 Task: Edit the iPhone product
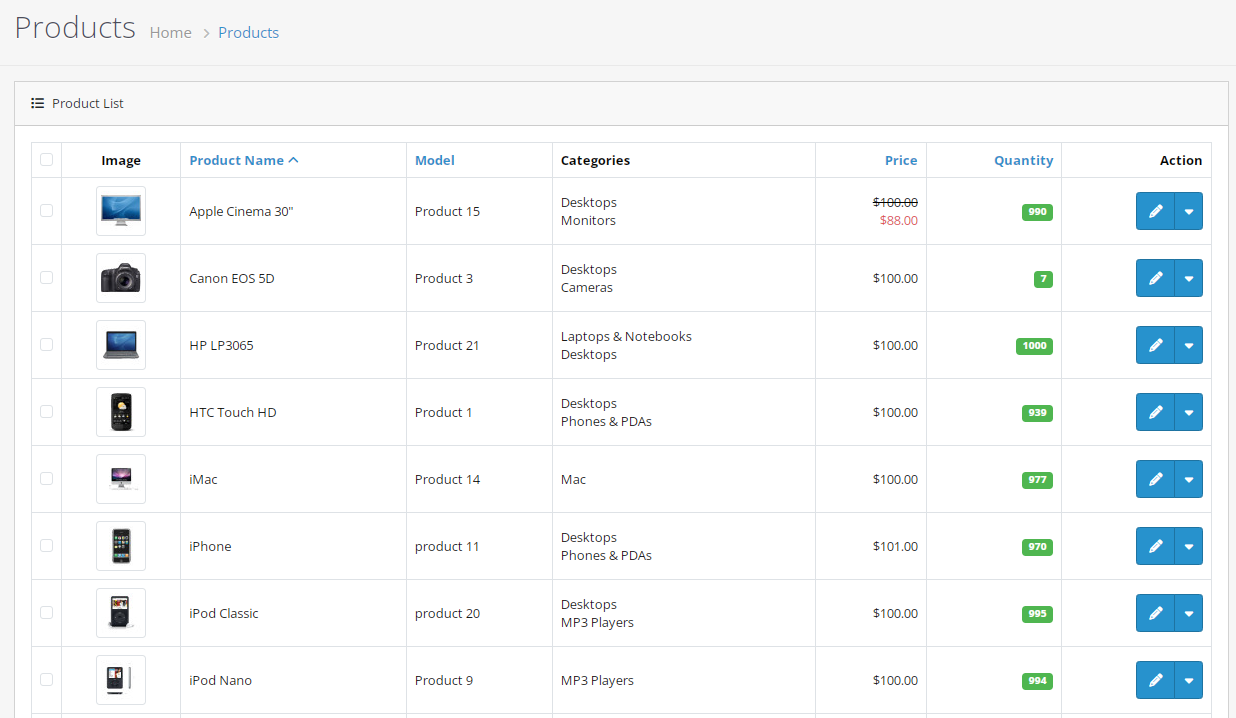point(1155,546)
